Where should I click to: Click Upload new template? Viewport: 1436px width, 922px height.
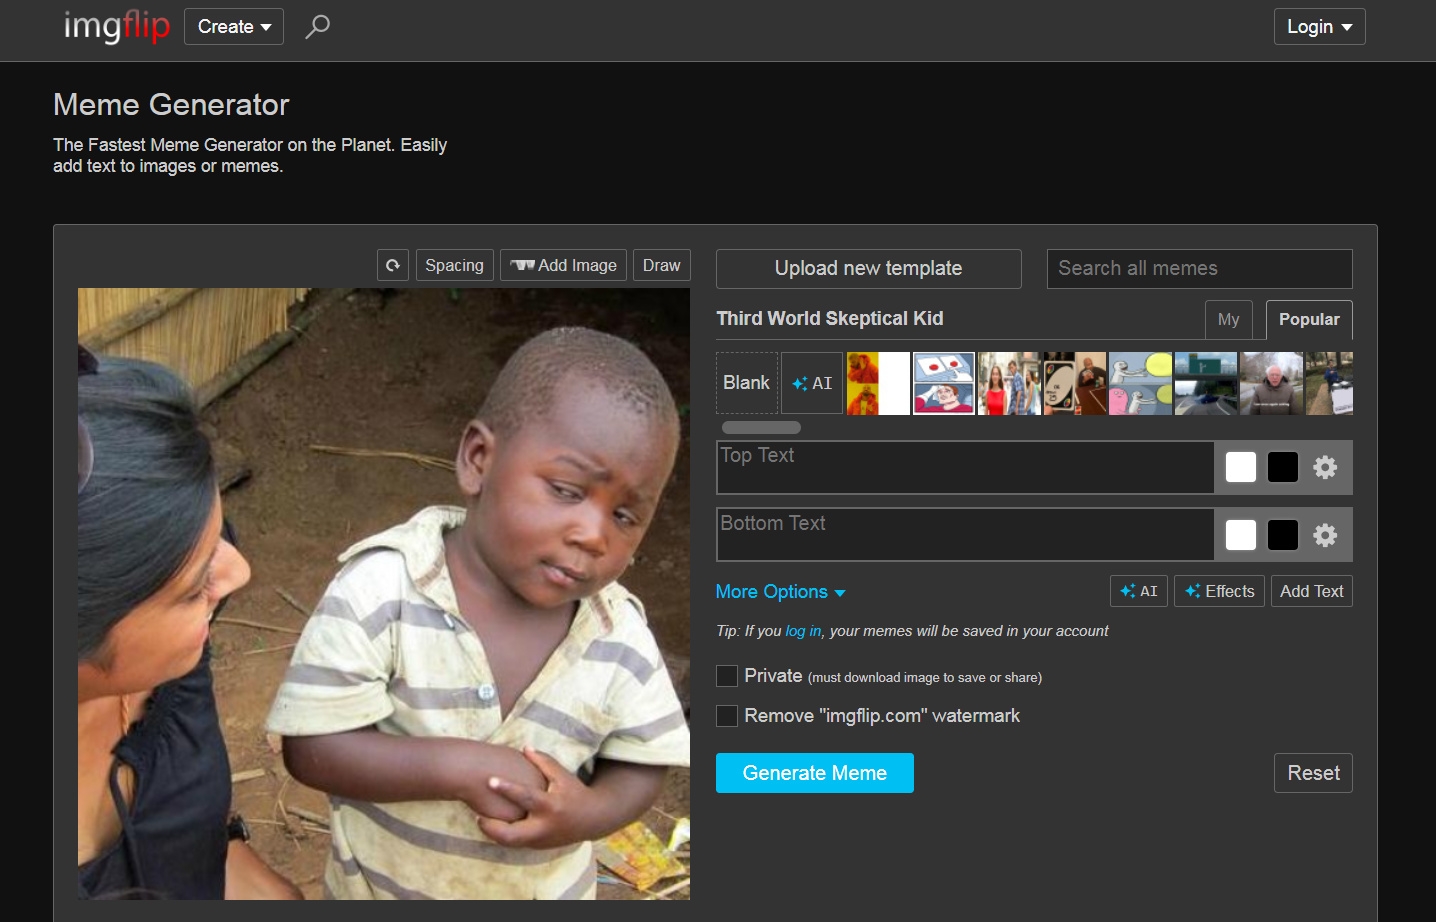point(869,268)
